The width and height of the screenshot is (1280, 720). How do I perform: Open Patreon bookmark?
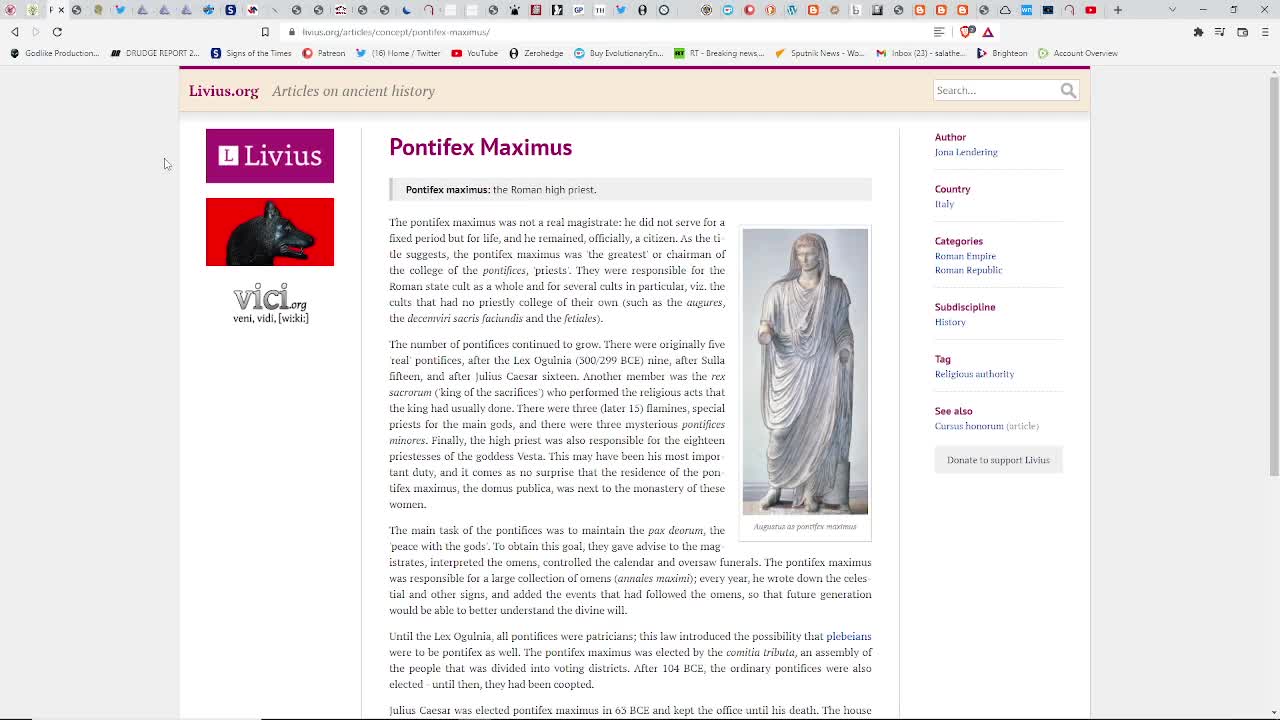(324, 53)
